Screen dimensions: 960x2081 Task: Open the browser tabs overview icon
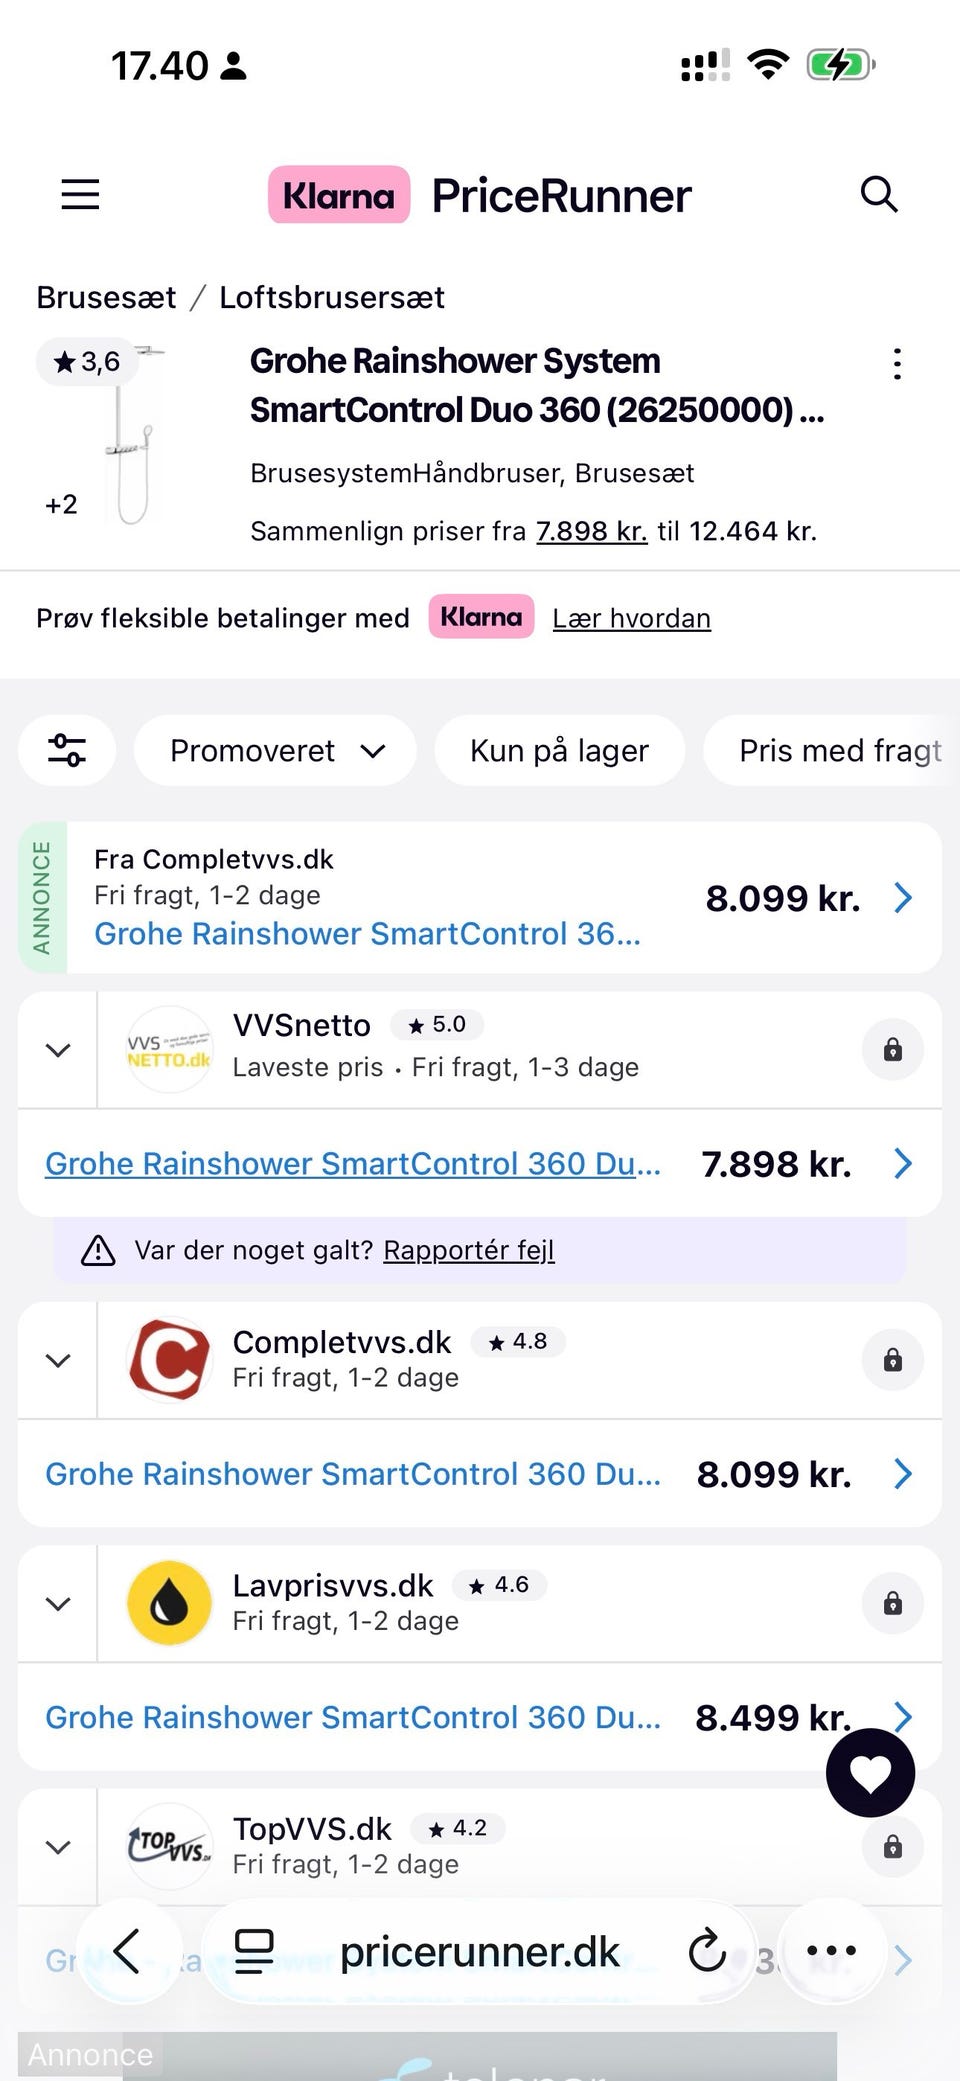[x=254, y=1951]
